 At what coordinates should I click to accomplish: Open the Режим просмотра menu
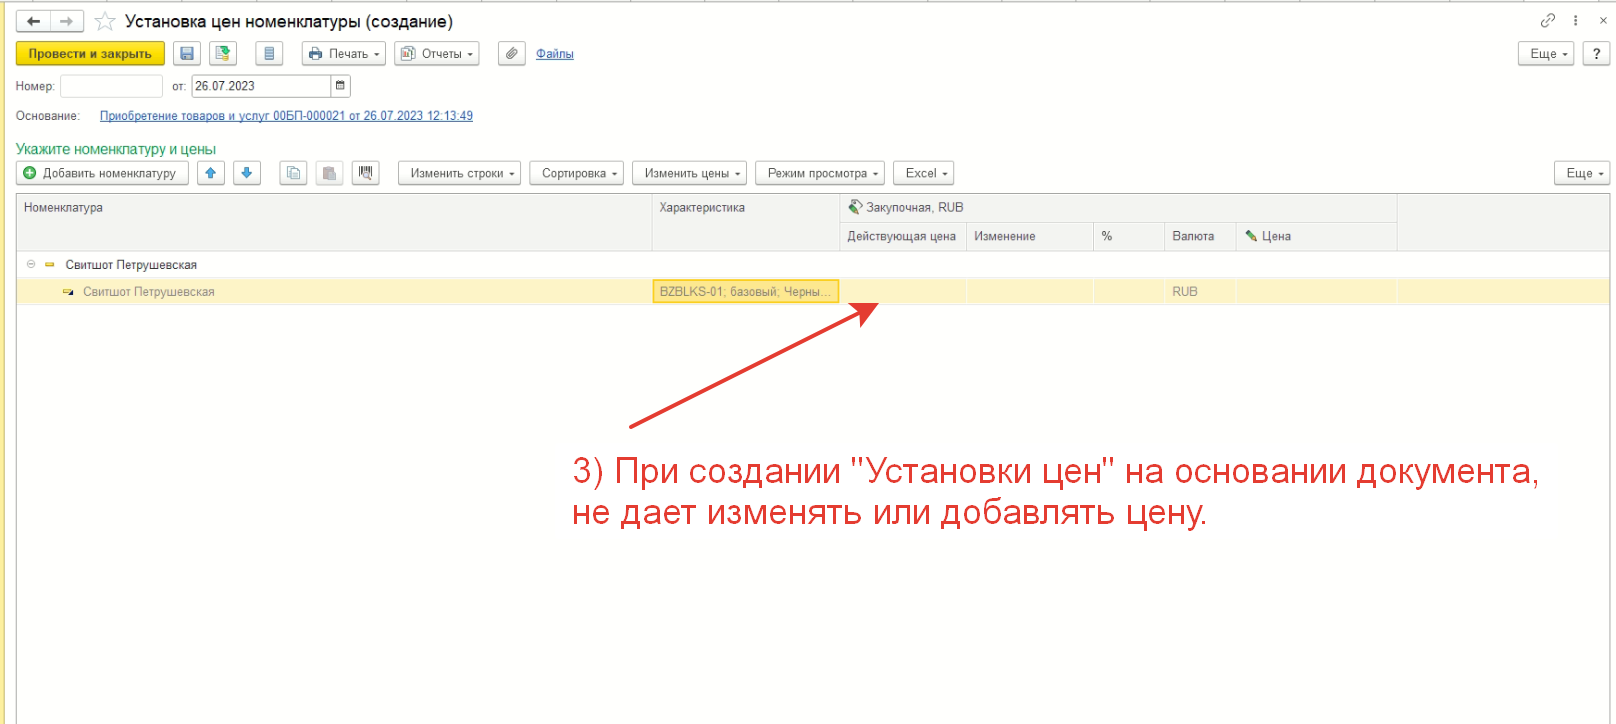click(x=819, y=173)
